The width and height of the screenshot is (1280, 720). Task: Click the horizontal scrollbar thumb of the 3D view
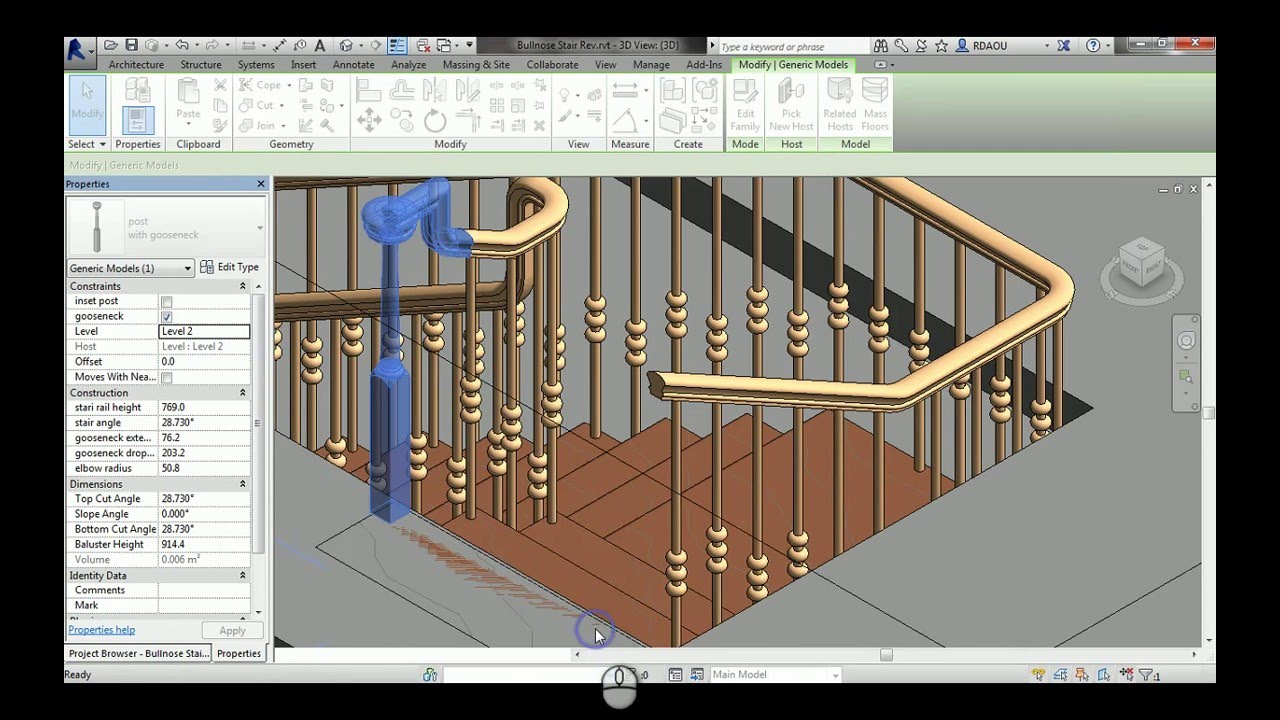pos(886,655)
